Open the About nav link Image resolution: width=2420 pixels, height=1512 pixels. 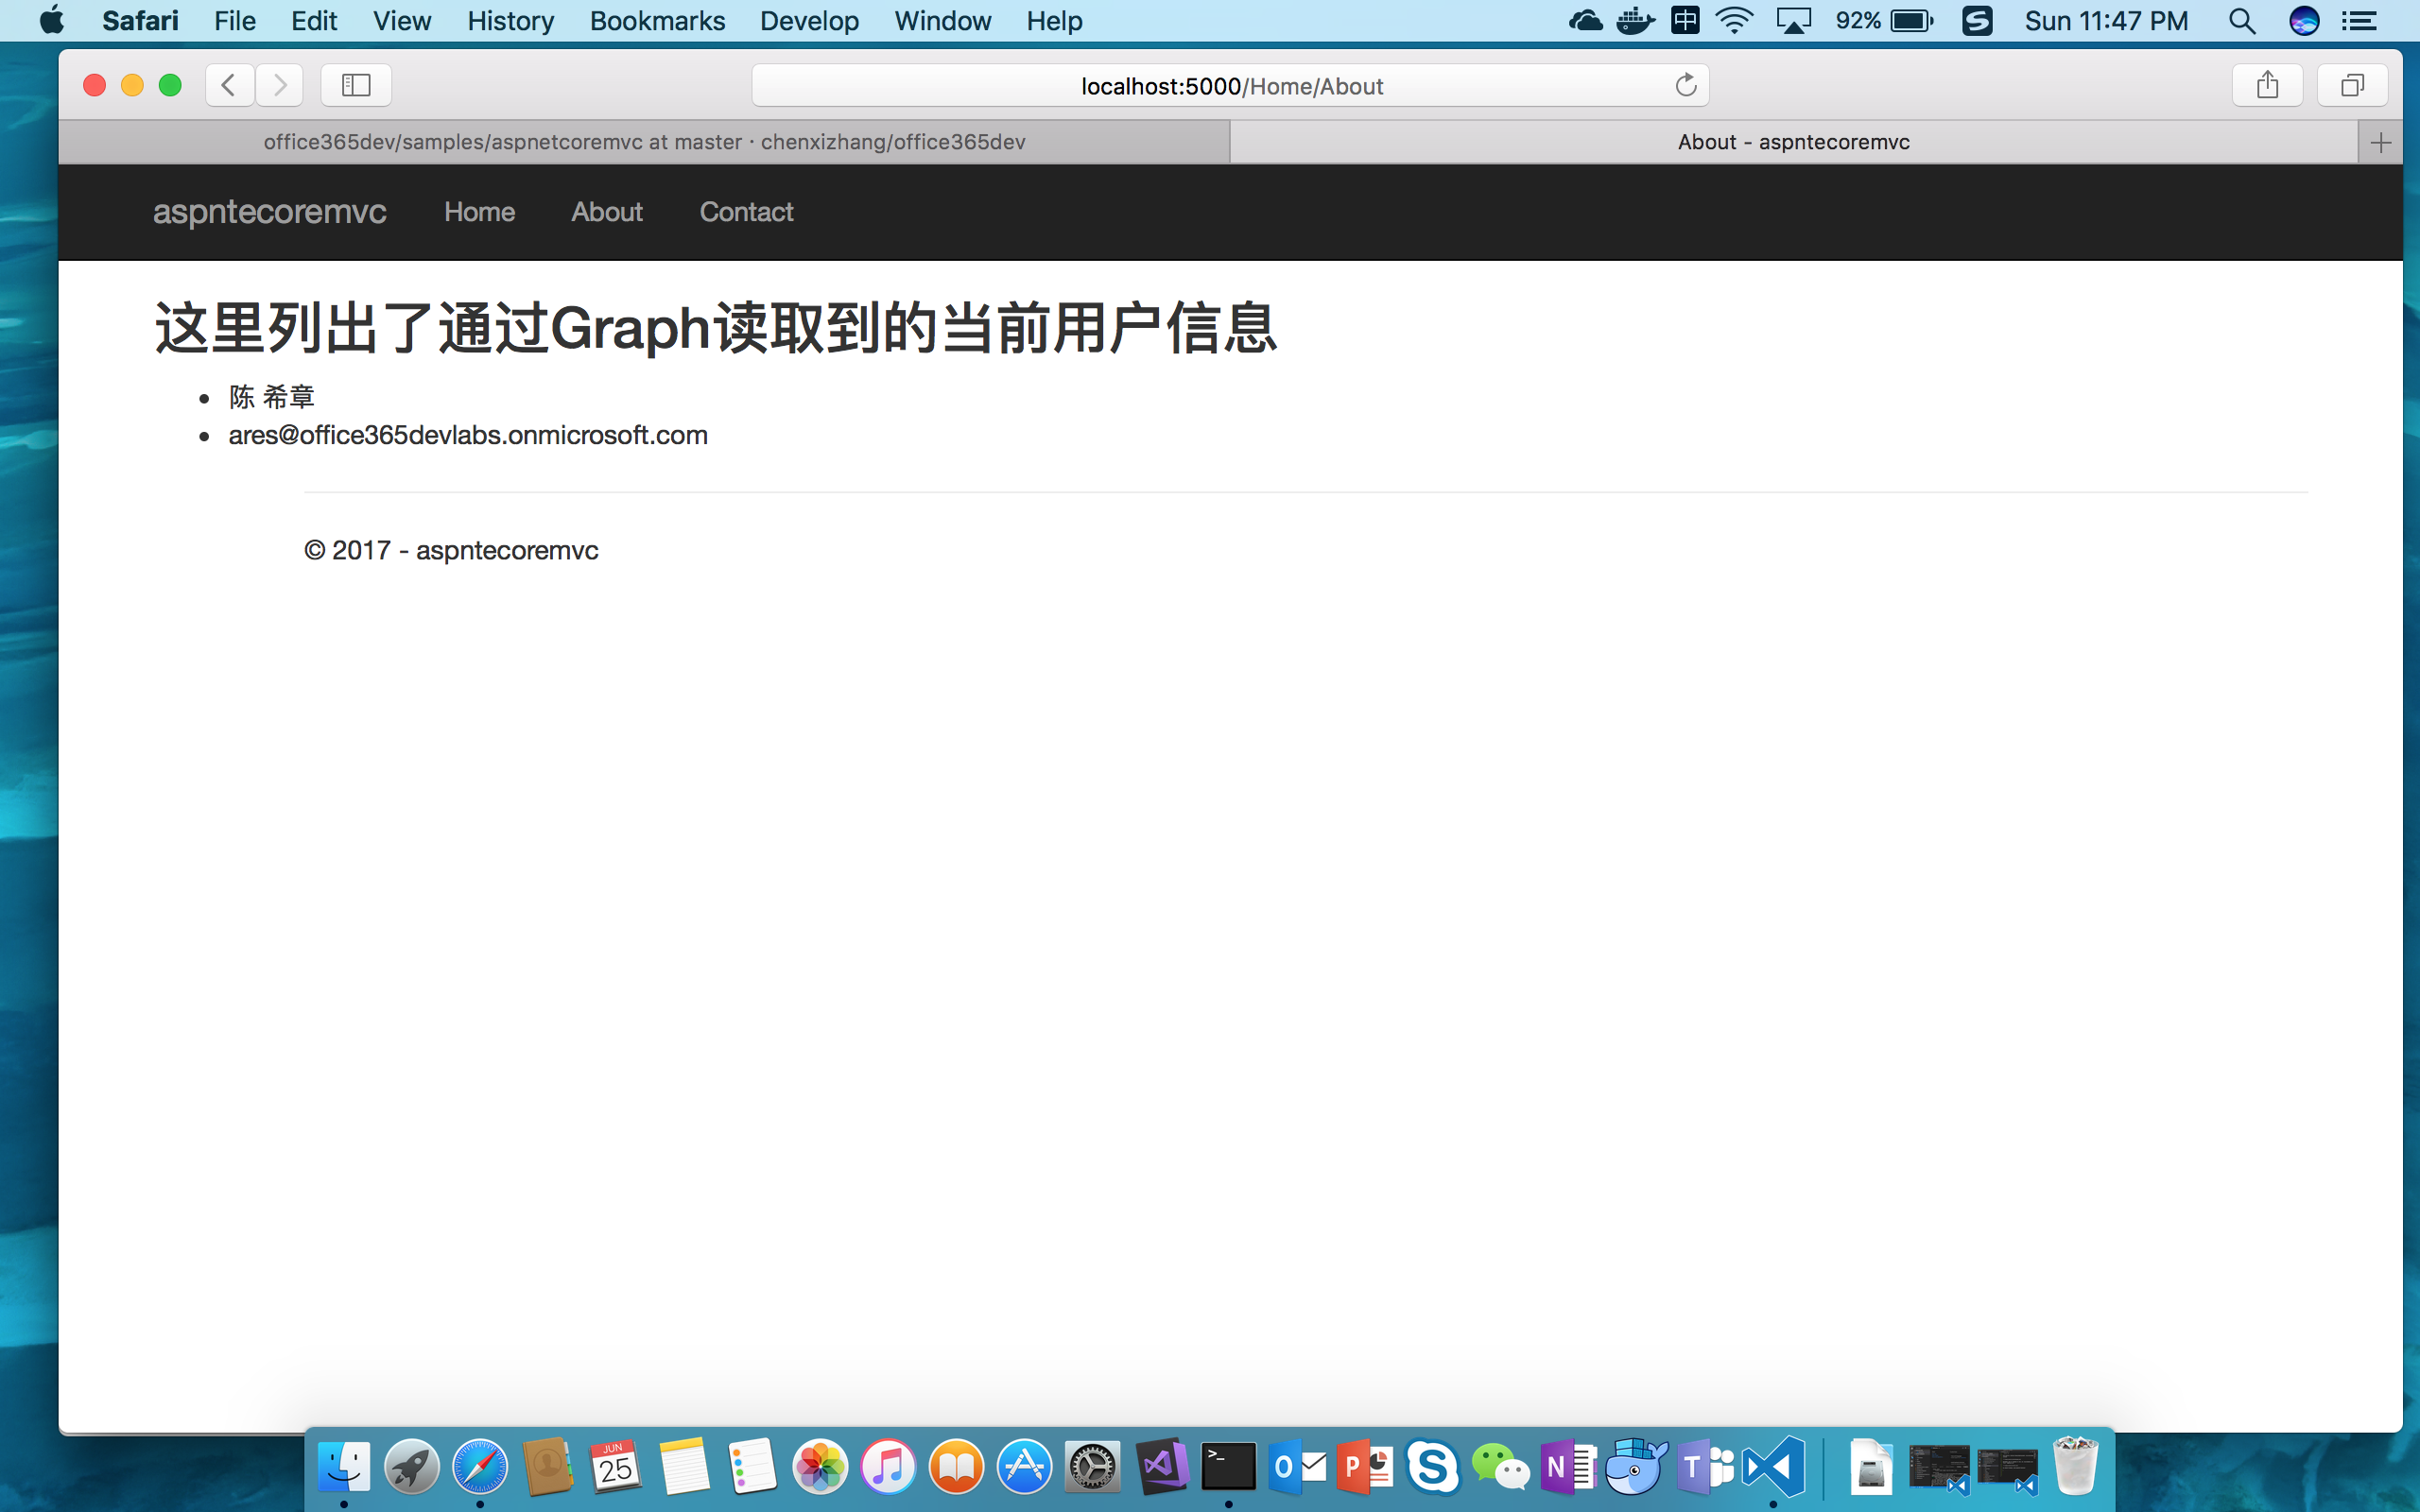pyautogui.click(x=606, y=212)
